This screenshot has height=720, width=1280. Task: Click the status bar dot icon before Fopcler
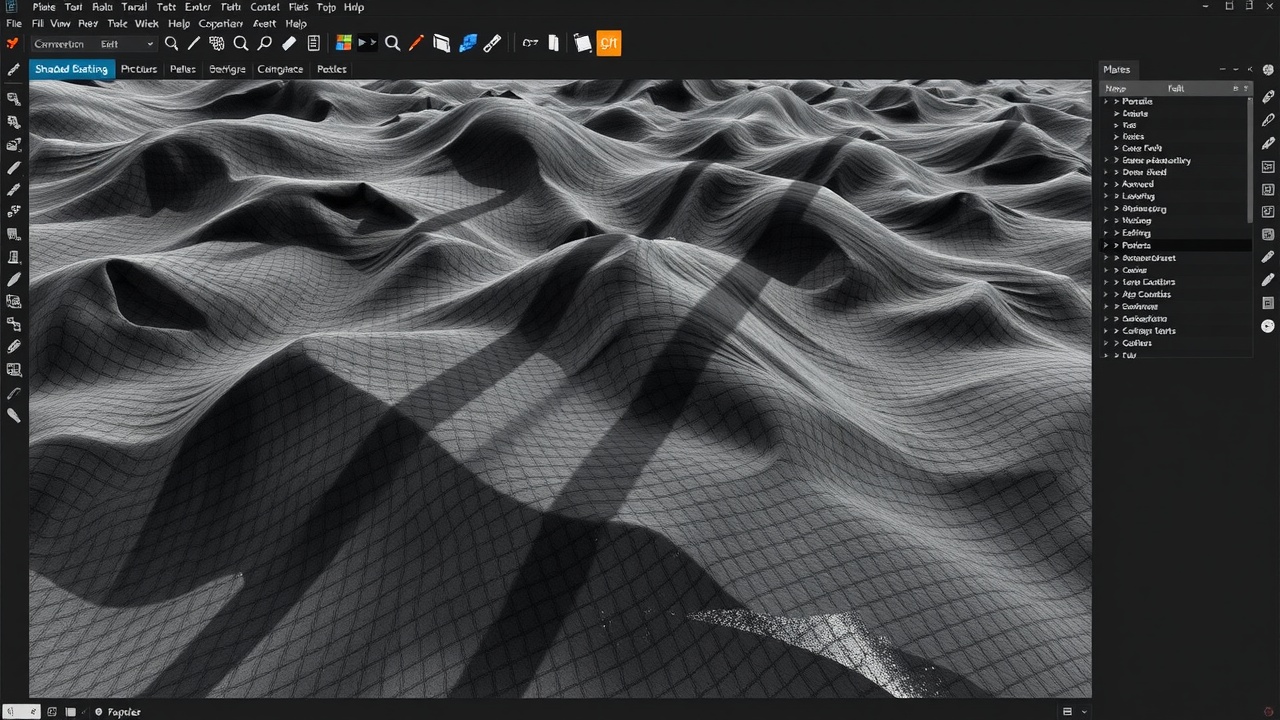coord(98,712)
